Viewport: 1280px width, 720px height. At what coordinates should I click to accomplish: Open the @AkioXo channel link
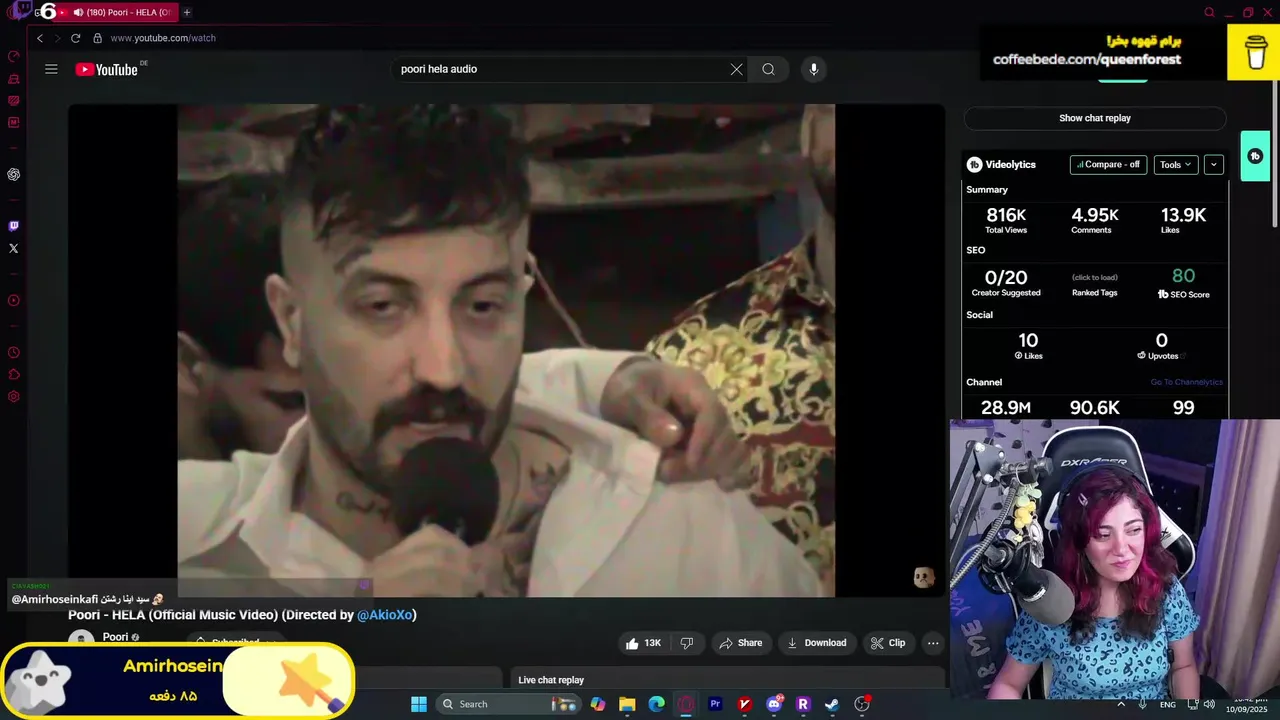[x=385, y=615]
